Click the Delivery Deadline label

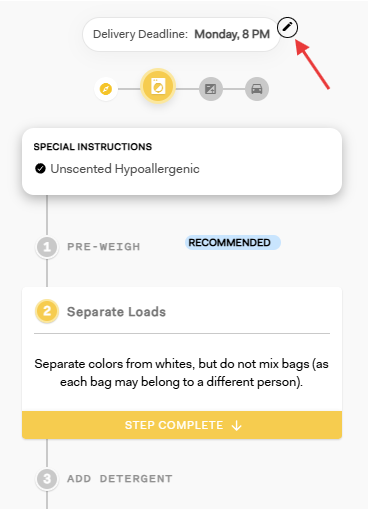[x=140, y=34]
